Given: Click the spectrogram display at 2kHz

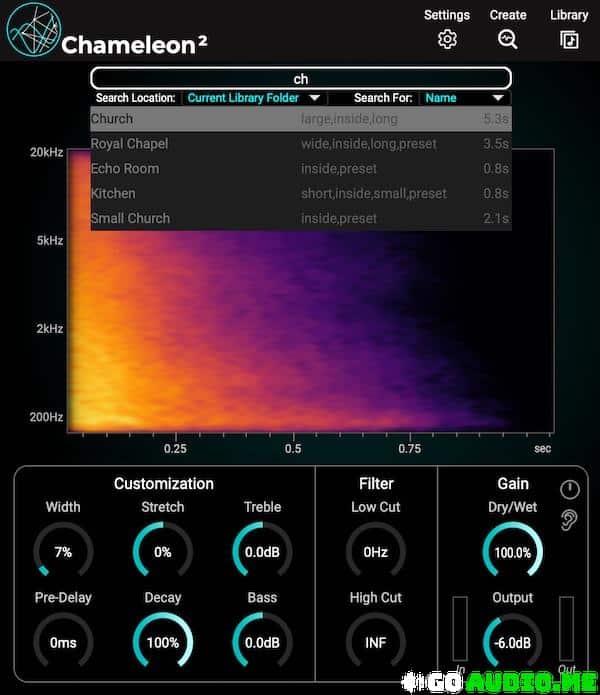Looking at the screenshot, I should (310, 328).
